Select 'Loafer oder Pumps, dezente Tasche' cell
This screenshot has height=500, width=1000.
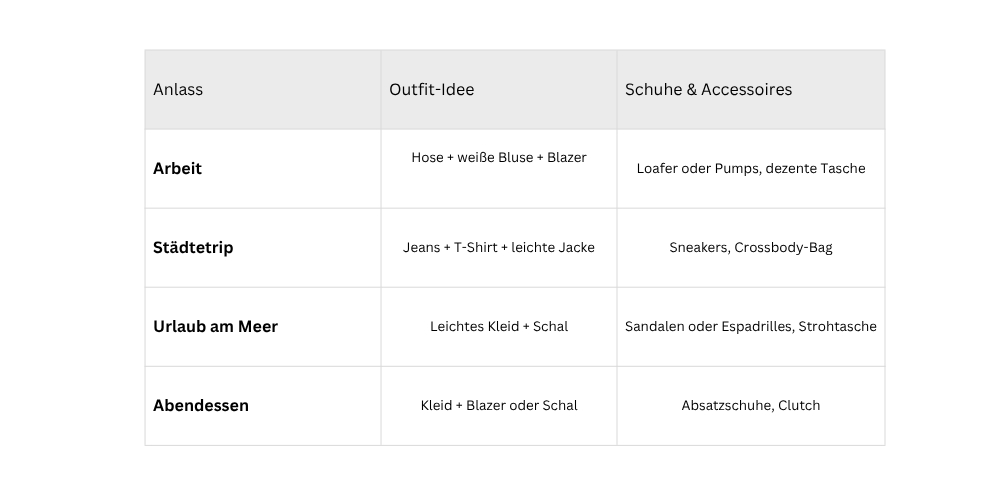(751, 169)
